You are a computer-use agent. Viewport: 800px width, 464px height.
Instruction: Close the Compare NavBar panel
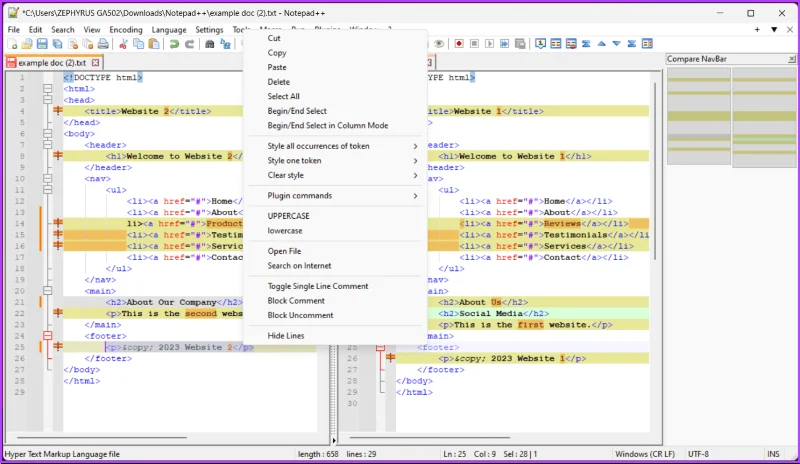click(791, 59)
